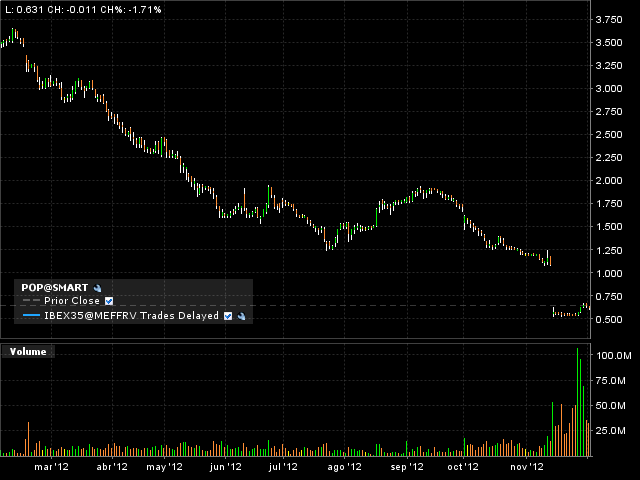Click the Volume panel label

[28, 351]
